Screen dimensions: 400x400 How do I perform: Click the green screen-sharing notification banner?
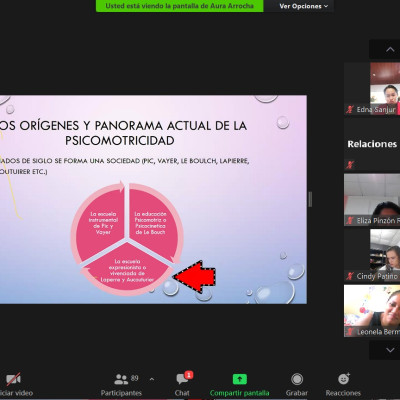(x=180, y=6)
